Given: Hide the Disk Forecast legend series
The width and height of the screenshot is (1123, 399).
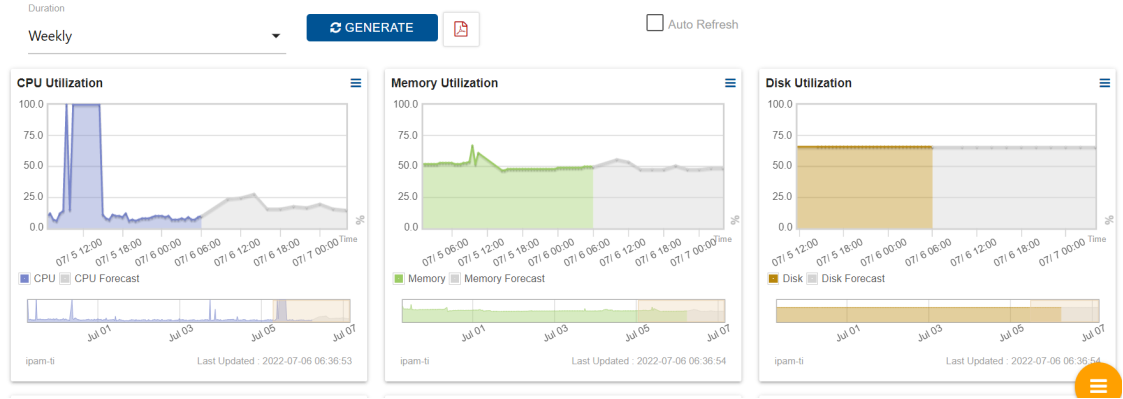Looking at the screenshot, I should (846, 278).
